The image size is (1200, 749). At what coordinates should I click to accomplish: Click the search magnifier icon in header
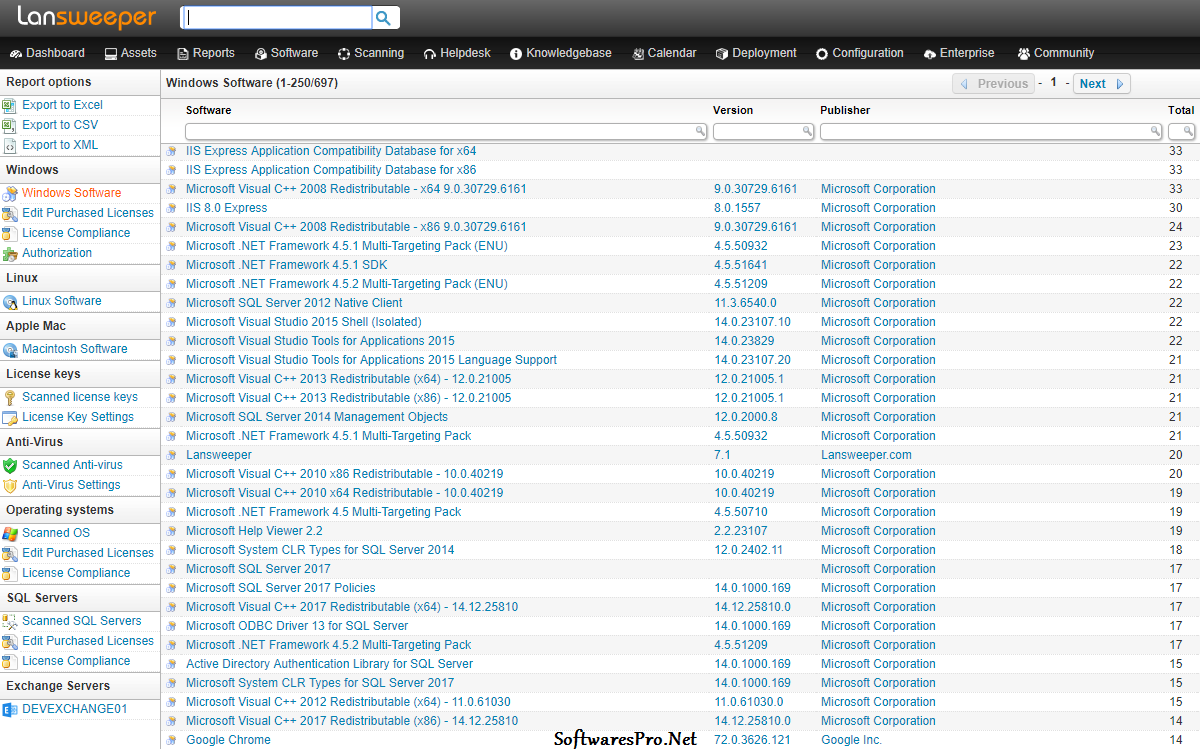pyautogui.click(x=384, y=18)
